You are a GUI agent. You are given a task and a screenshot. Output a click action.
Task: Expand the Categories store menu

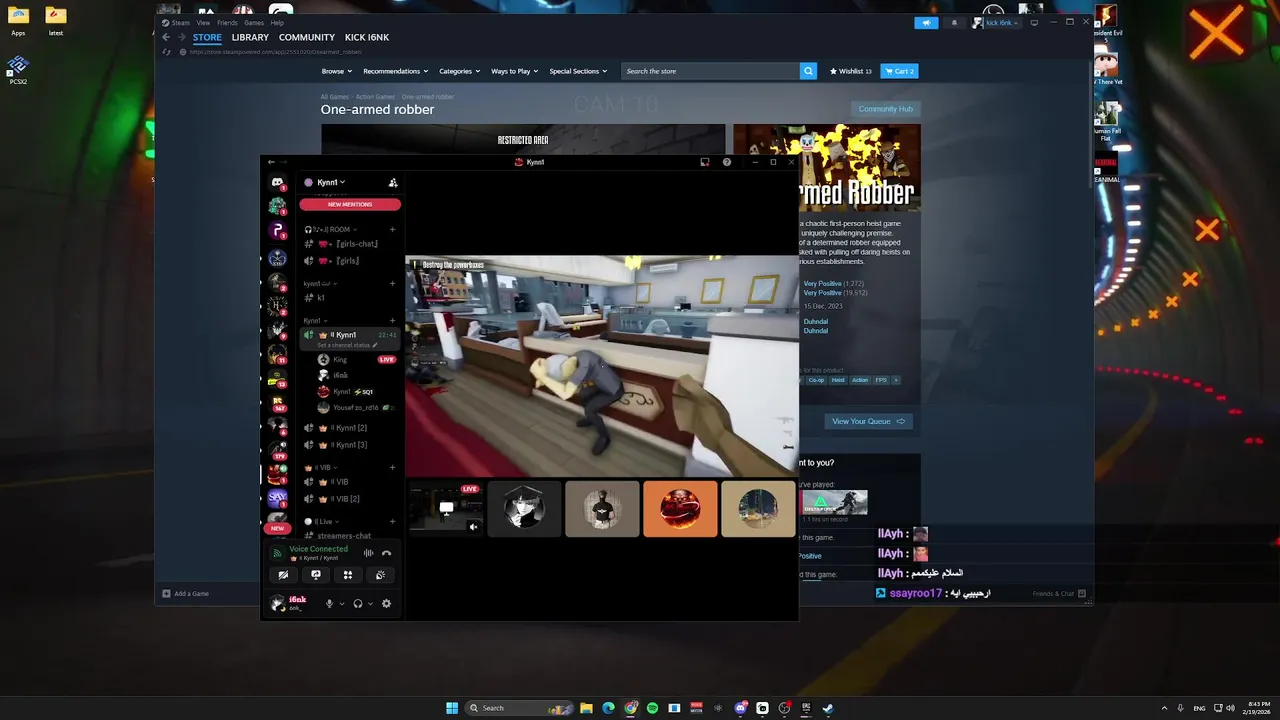coord(460,71)
